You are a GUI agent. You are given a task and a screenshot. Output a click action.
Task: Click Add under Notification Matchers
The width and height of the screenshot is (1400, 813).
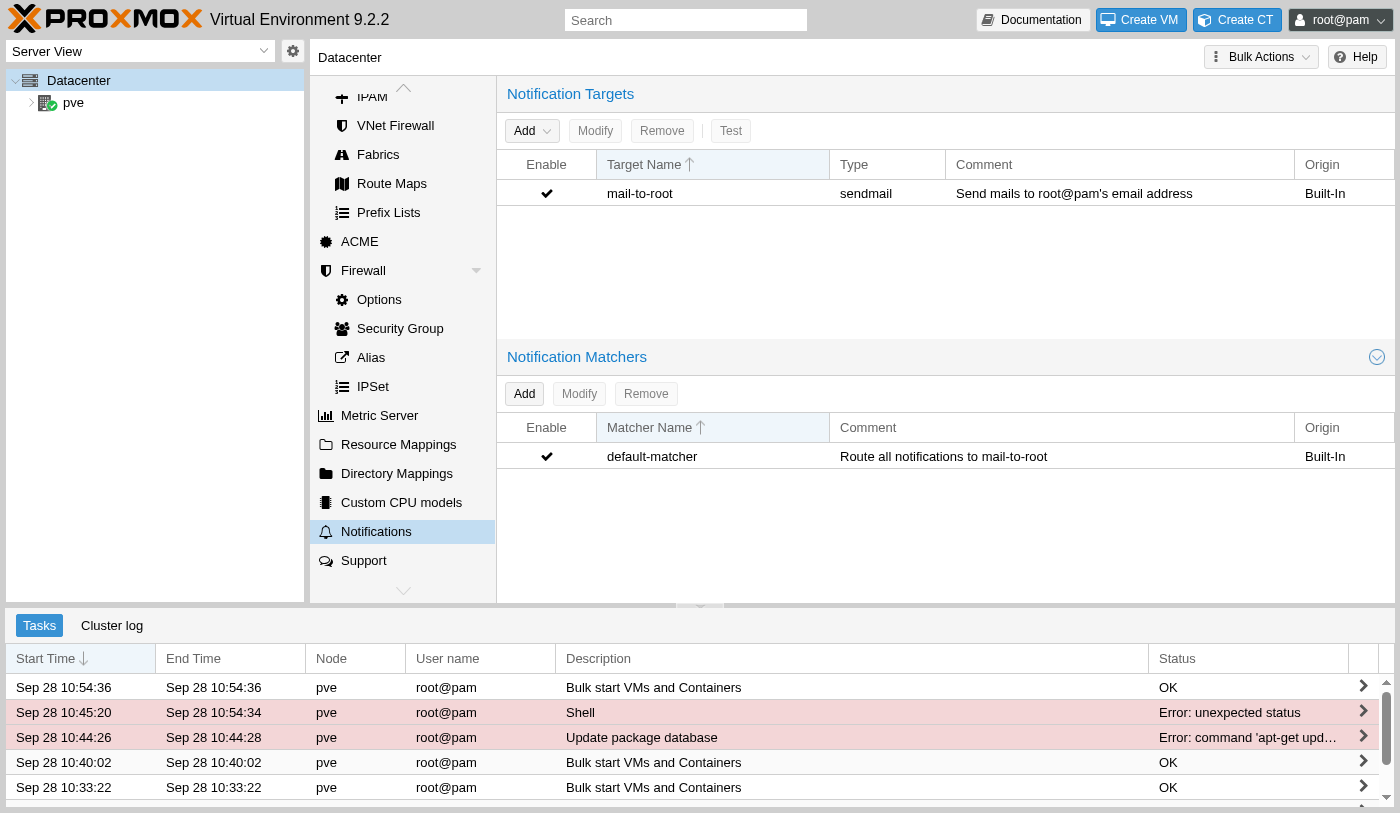525,394
